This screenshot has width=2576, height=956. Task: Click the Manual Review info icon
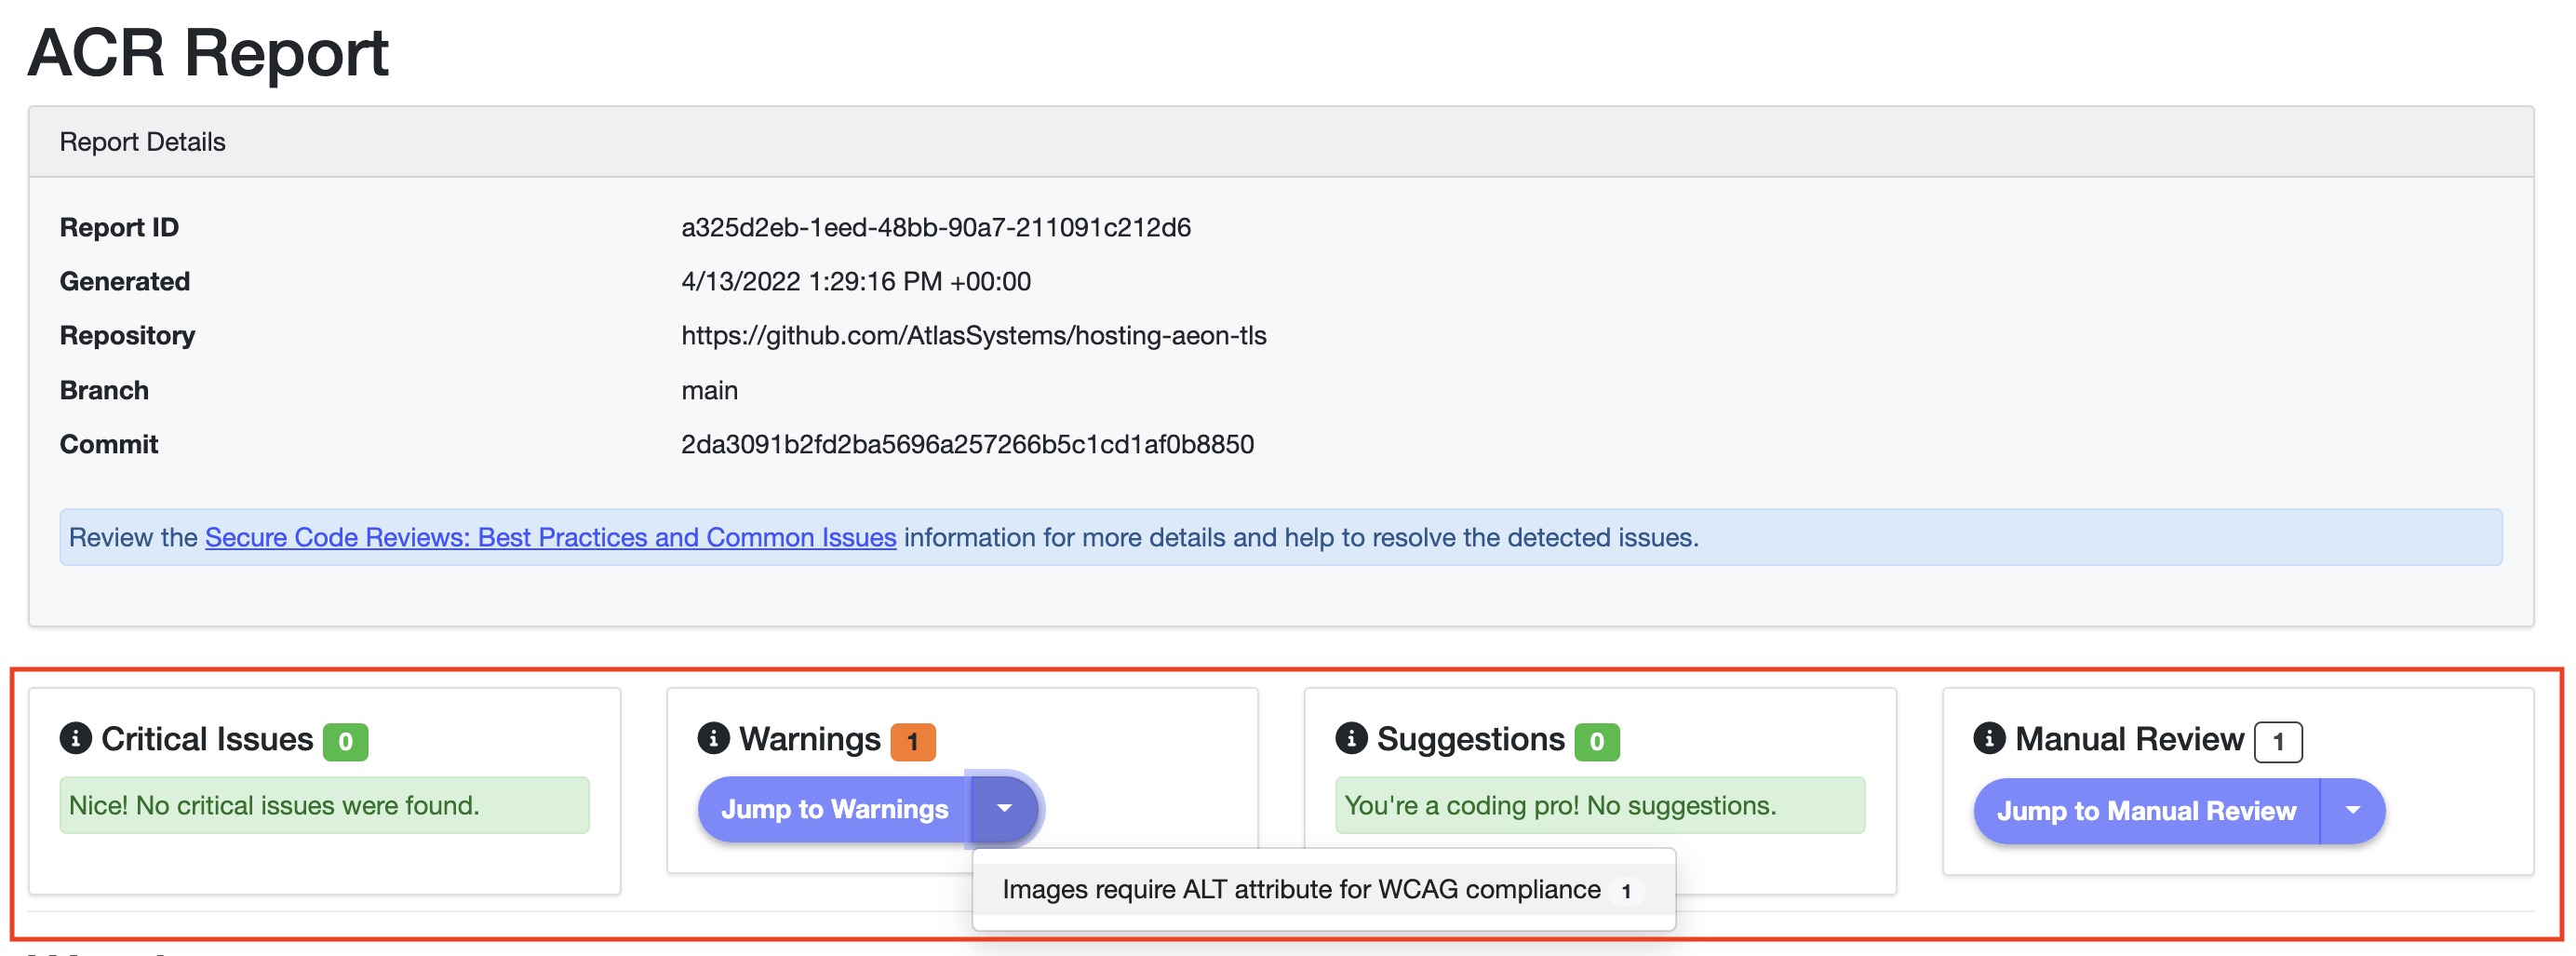1990,740
